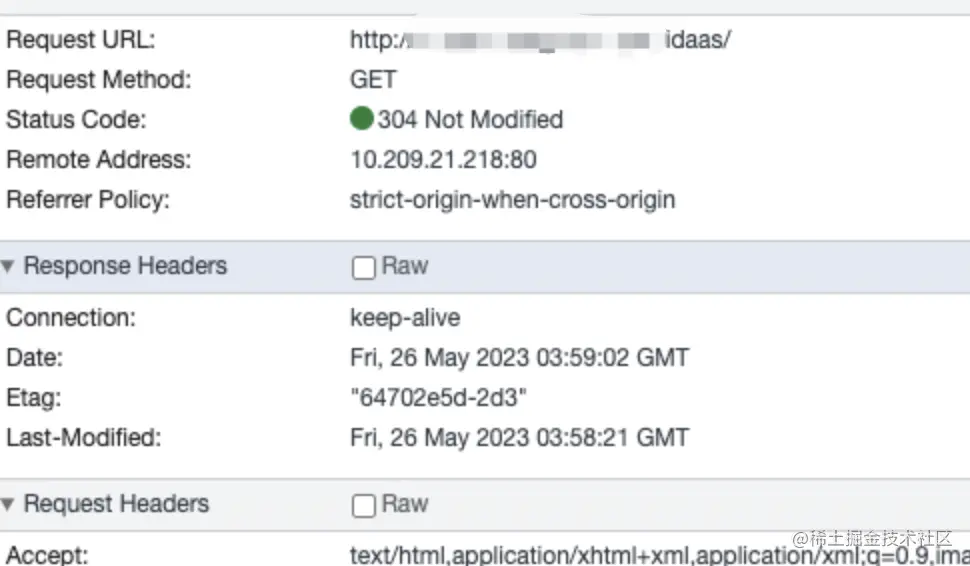This screenshot has height=566, width=970.
Task: Select the keep-alive connection value
Action: click(x=405, y=318)
